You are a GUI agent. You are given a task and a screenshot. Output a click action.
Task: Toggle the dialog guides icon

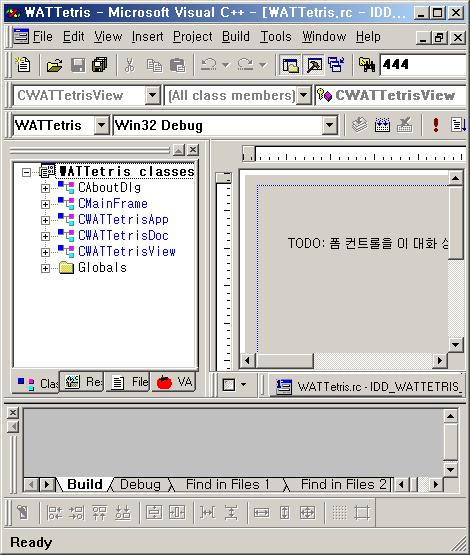362,512
